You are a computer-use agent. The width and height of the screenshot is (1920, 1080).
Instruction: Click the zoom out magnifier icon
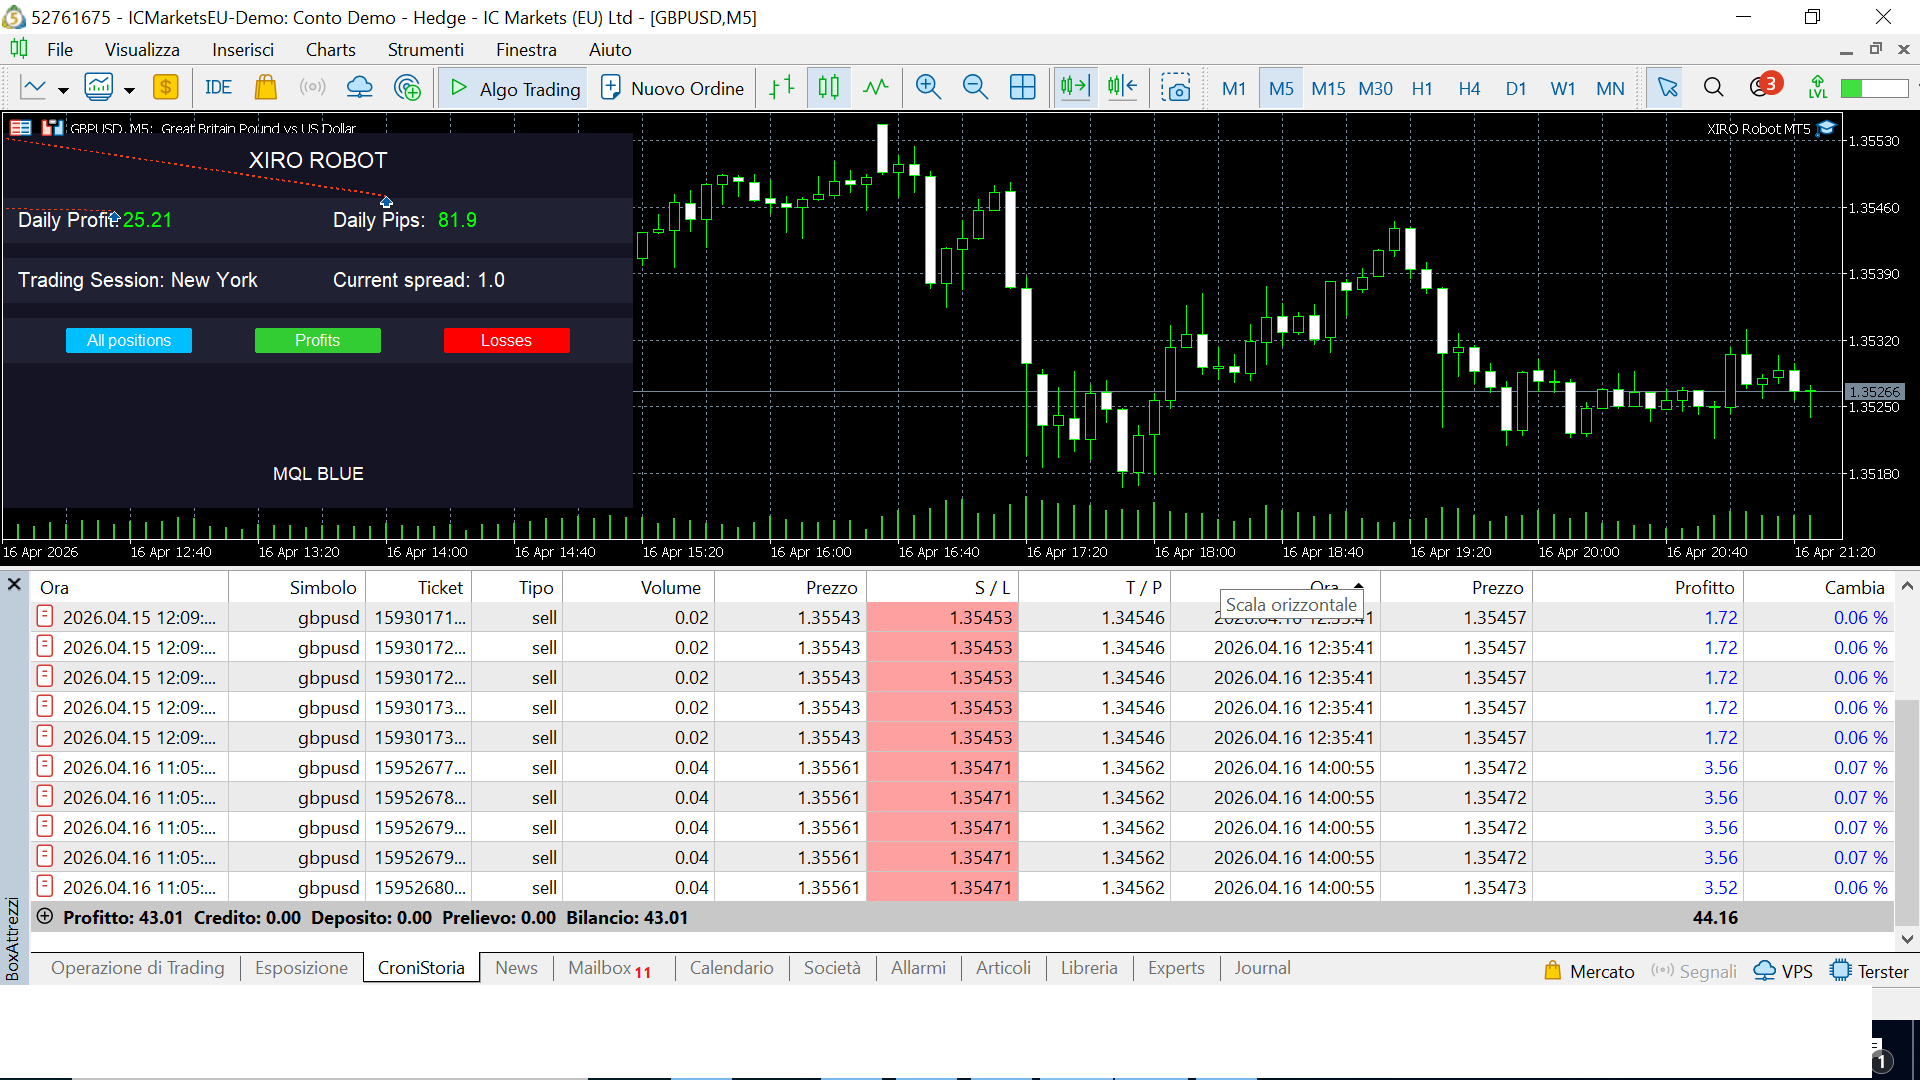(975, 88)
